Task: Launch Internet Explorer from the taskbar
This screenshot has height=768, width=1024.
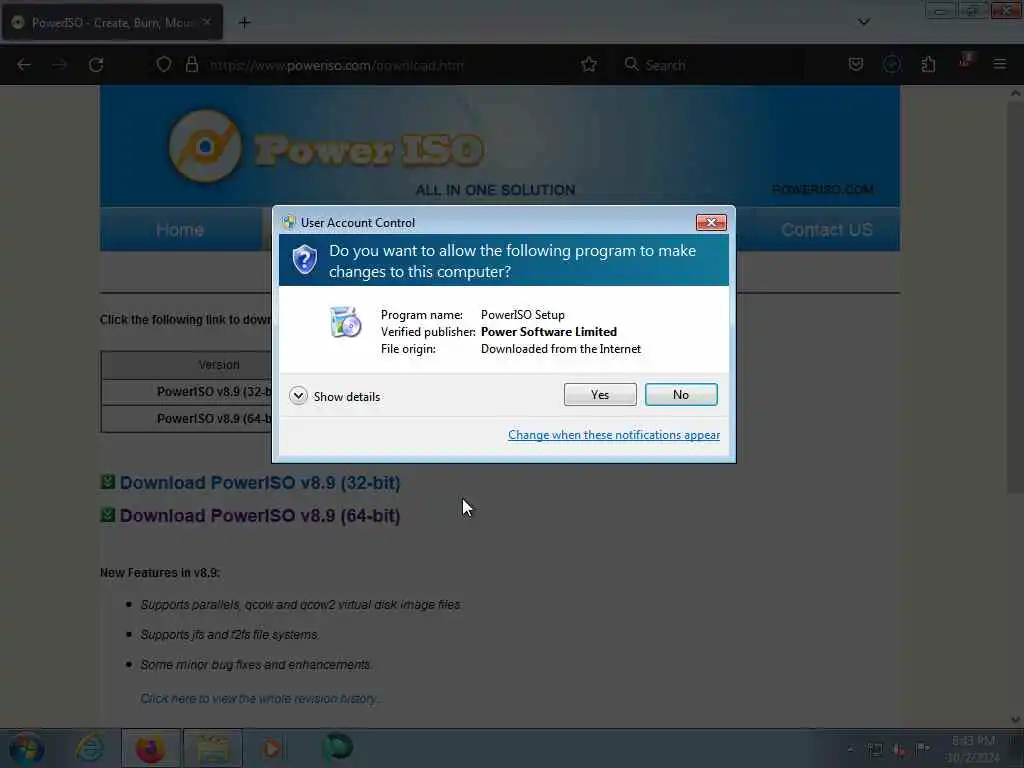Action: coord(89,748)
